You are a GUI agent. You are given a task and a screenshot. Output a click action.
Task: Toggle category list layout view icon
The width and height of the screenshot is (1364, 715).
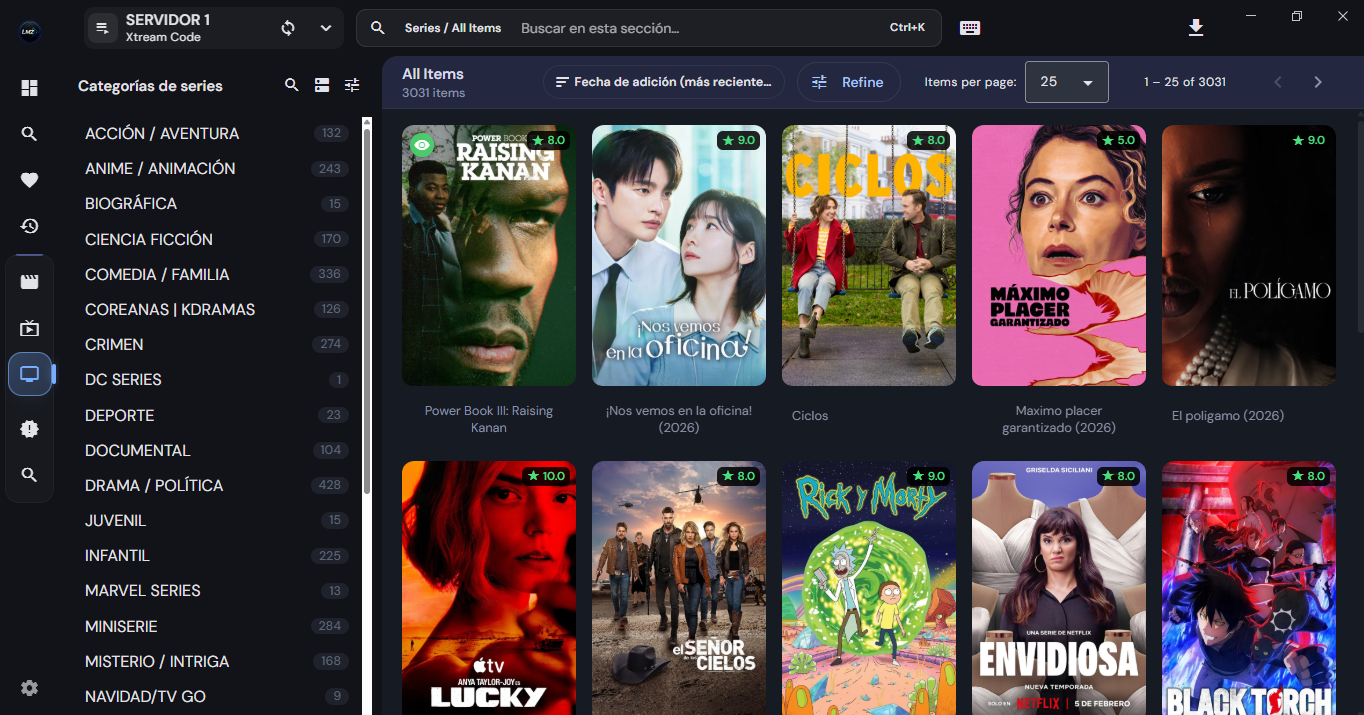[x=322, y=85]
